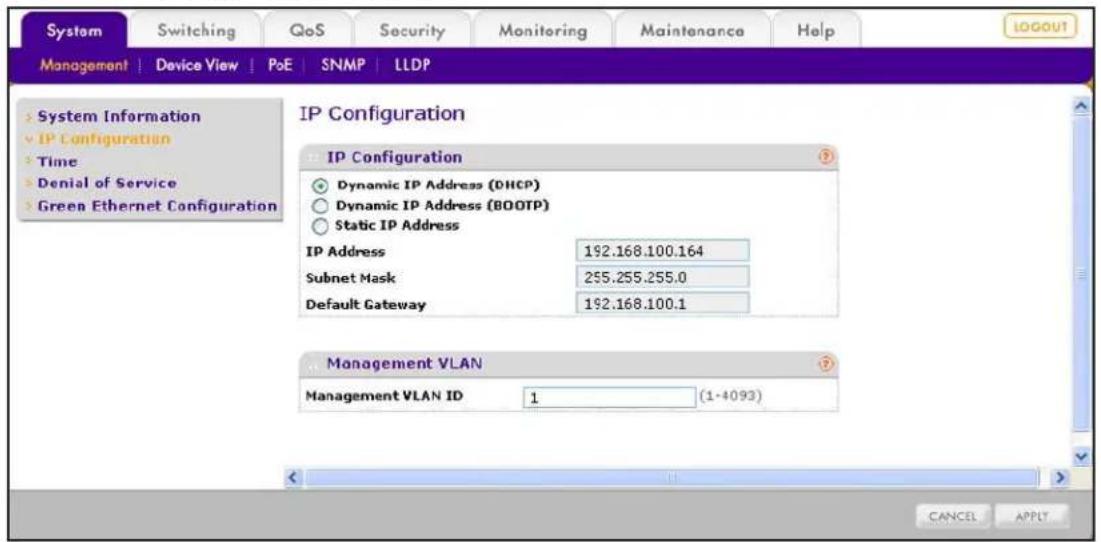Open the PoE submenu

click(x=282, y=67)
